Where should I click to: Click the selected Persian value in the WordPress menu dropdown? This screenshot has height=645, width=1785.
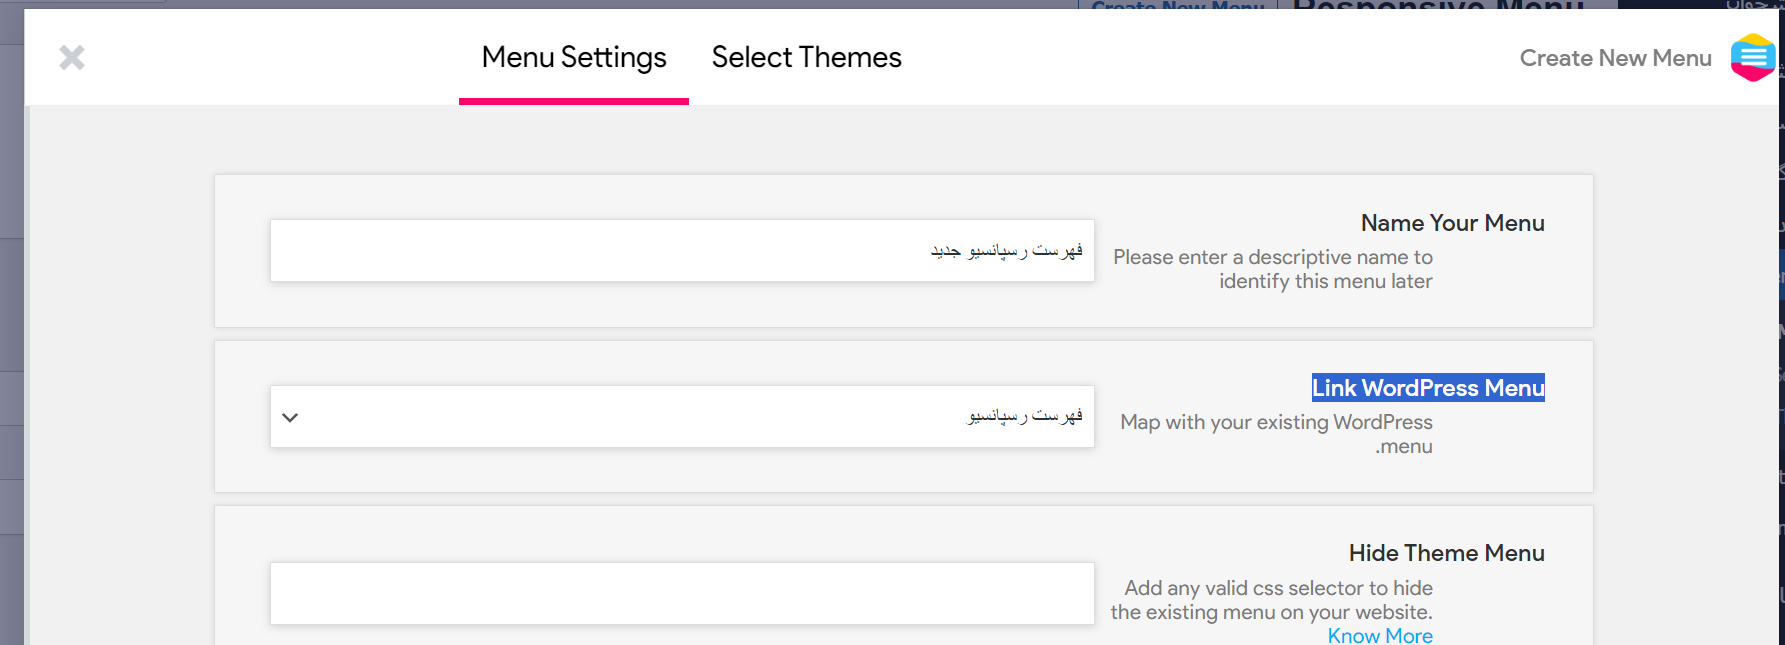(x=1025, y=416)
